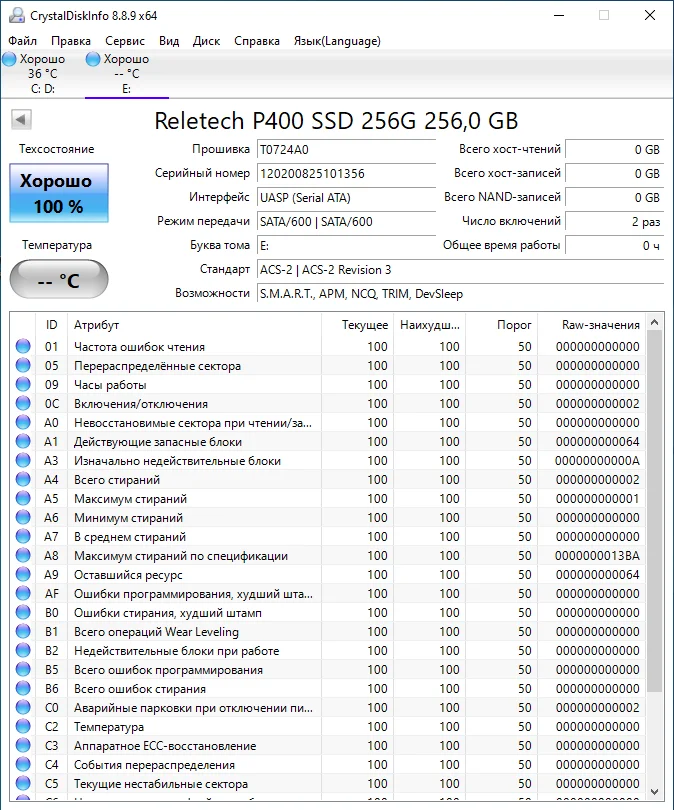Click the Raw-значения column header
The height and width of the screenshot is (810, 674).
tap(592, 325)
